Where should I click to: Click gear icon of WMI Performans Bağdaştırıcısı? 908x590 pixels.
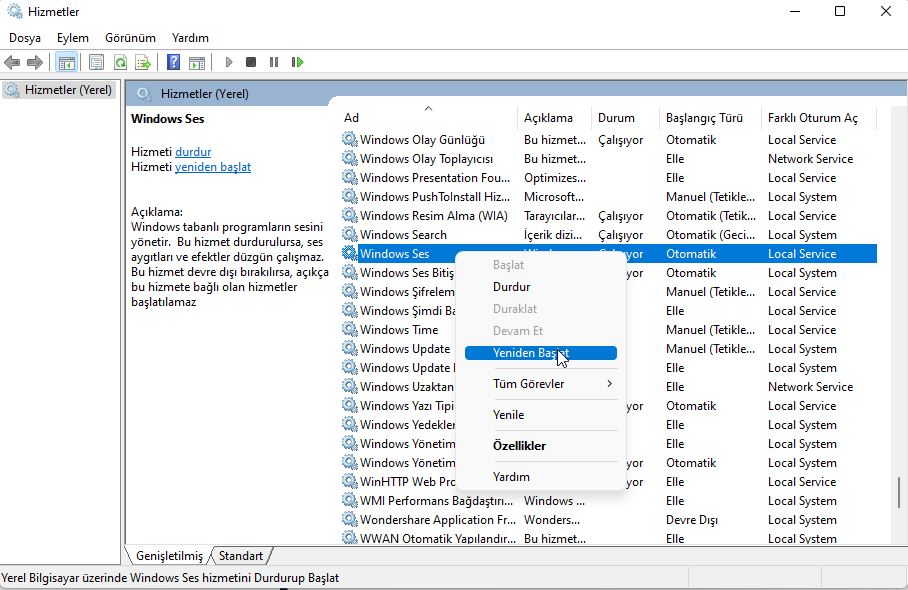350,500
